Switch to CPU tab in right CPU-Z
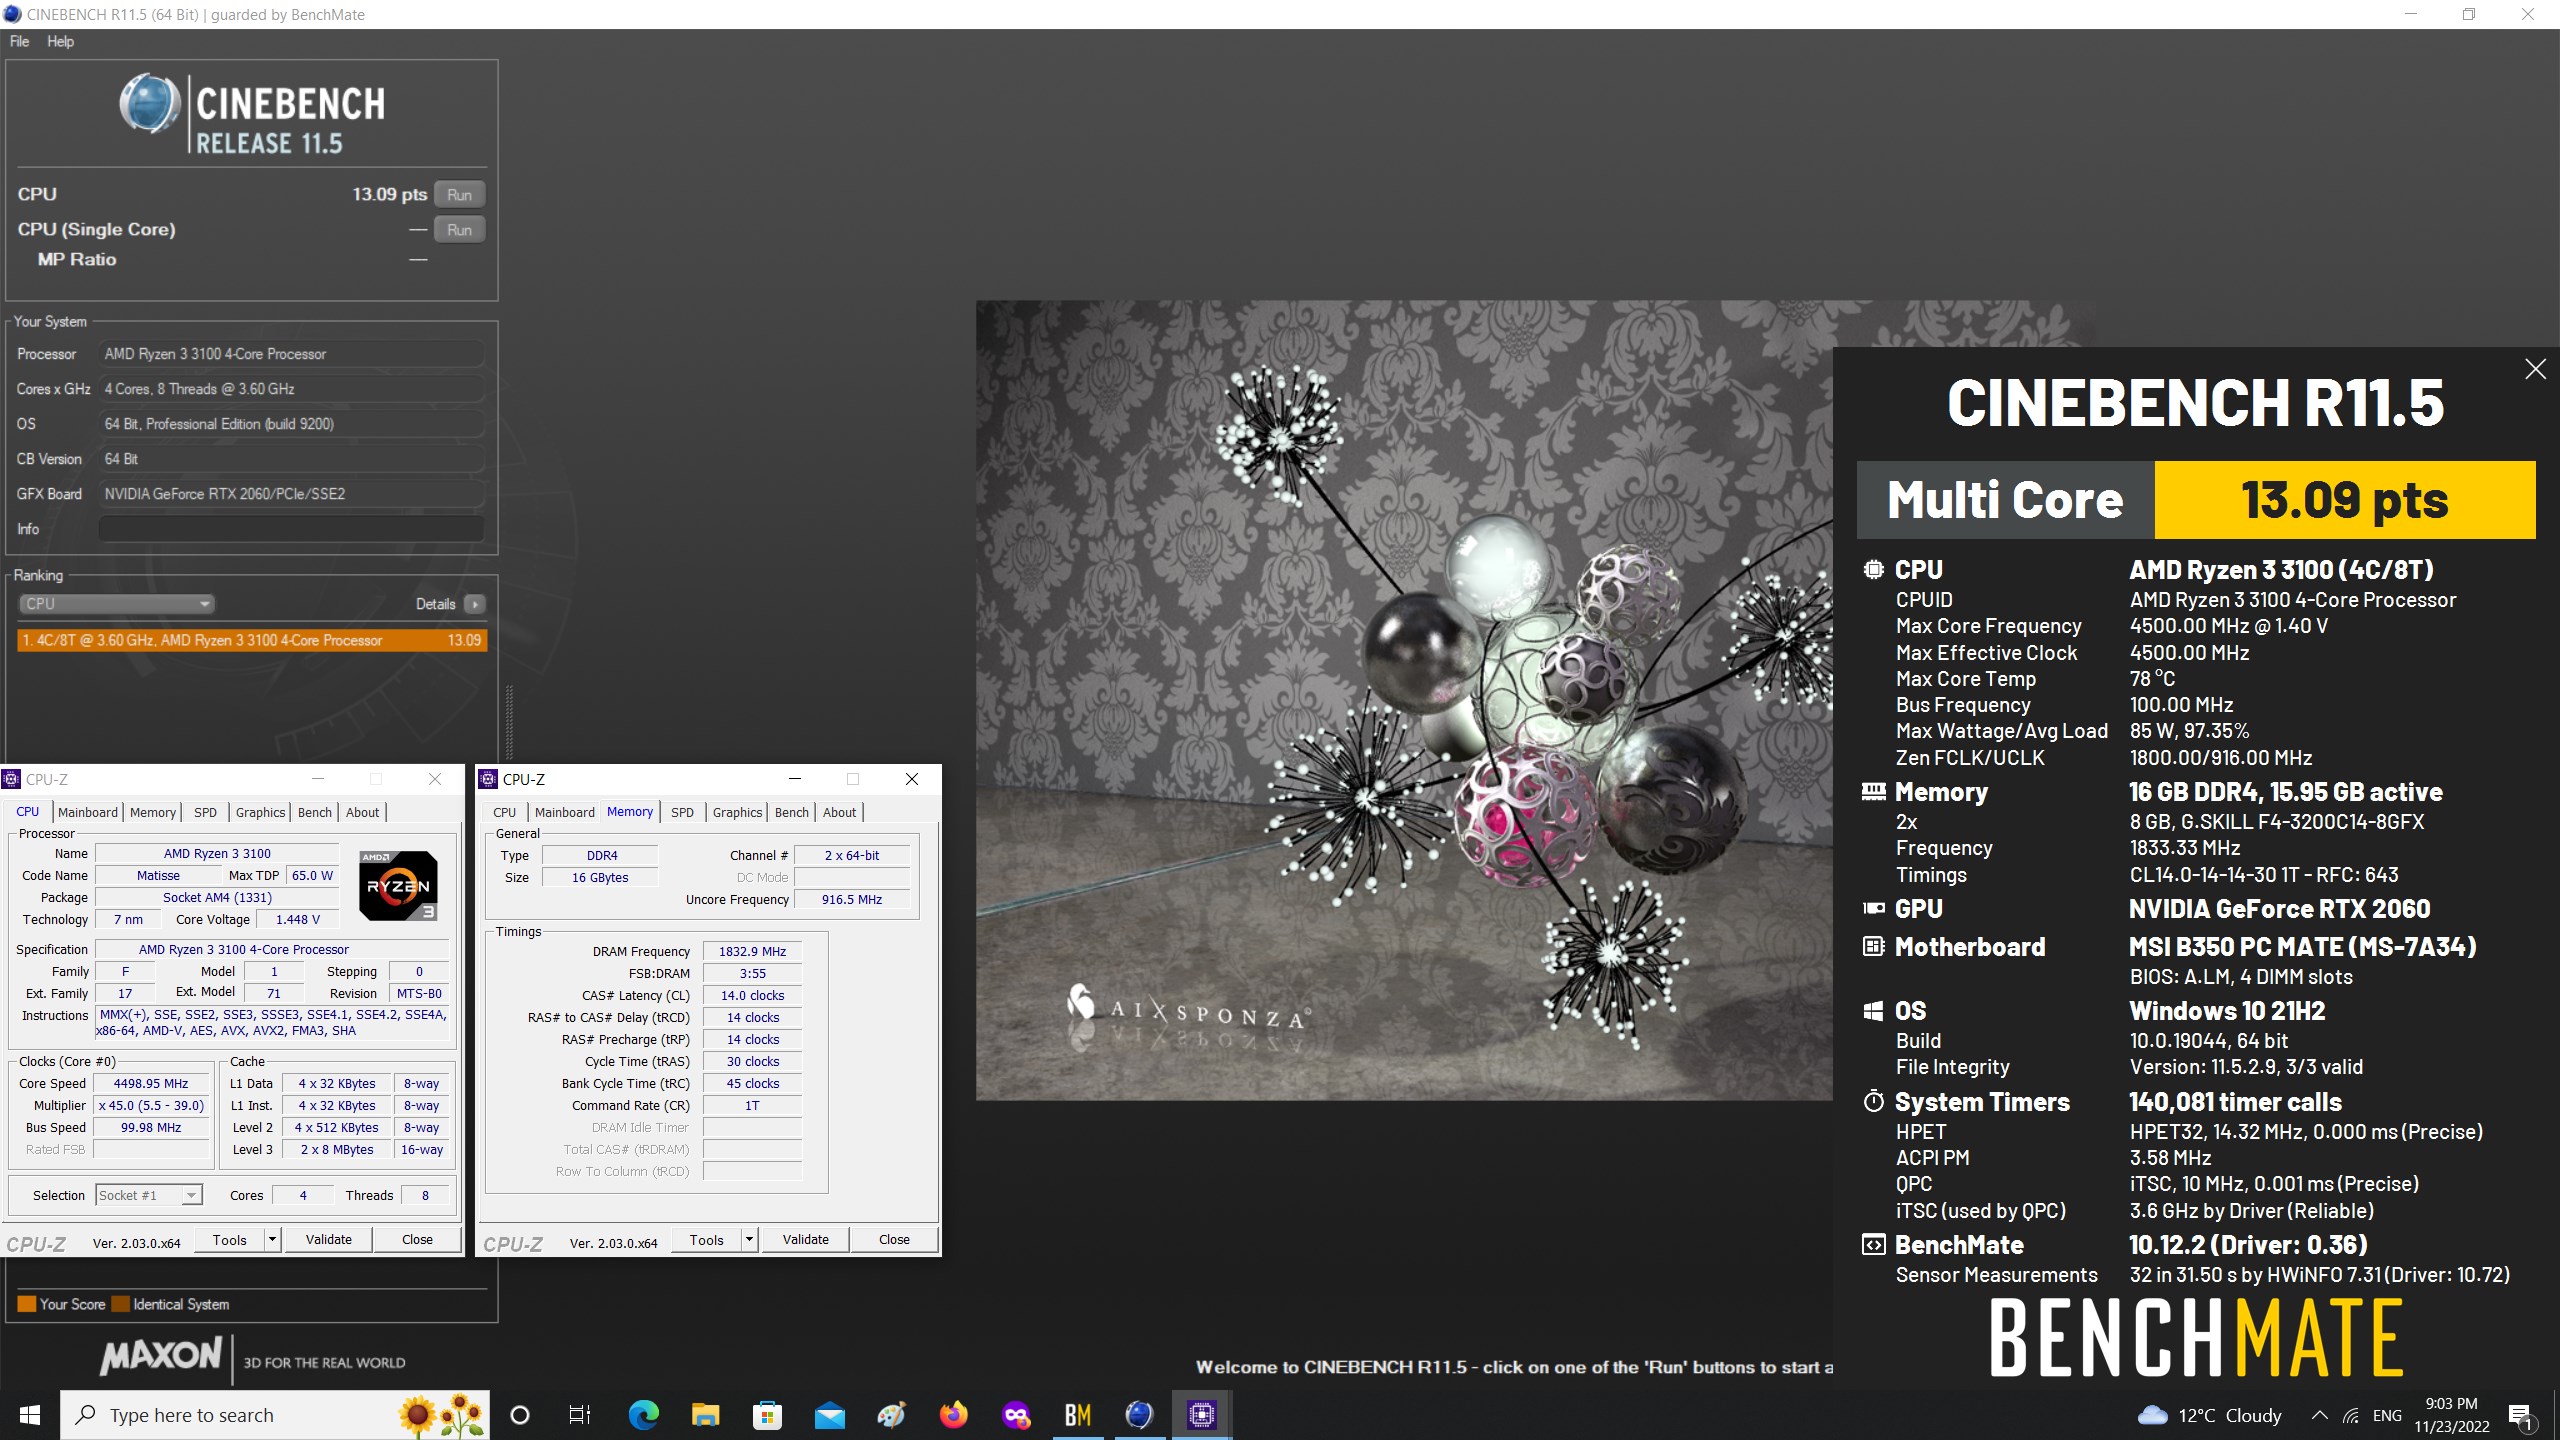Image resolution: width=2560 pixels, height=1440 pixels. pos(505,812)
